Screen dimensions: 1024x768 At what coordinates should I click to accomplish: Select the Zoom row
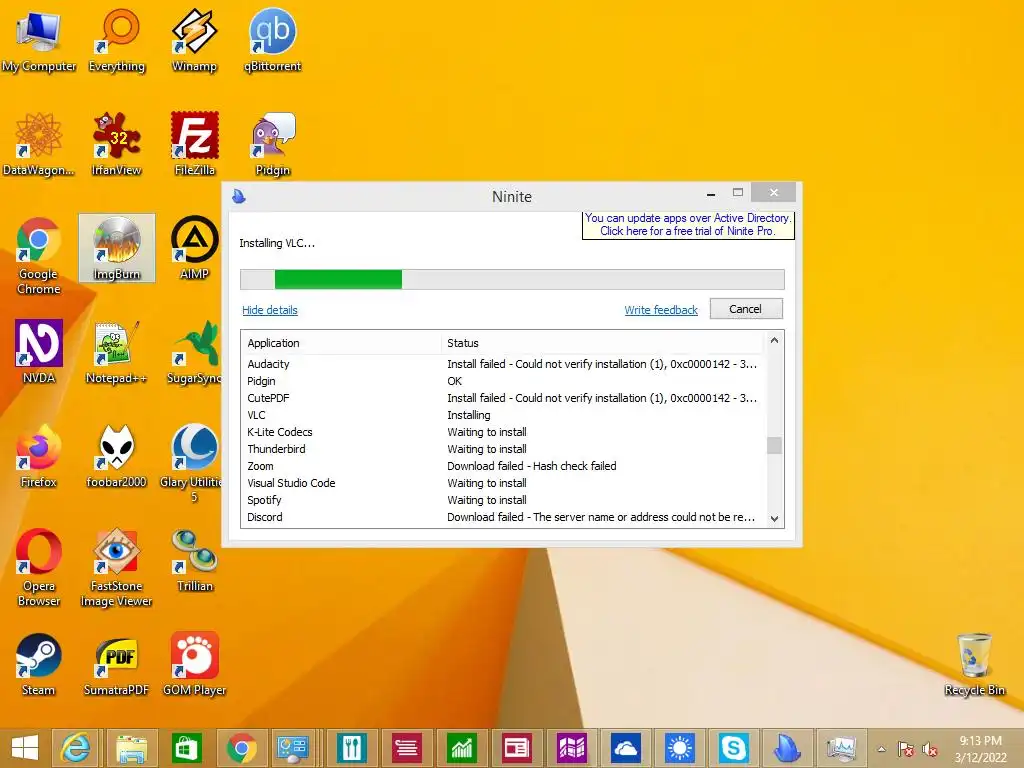503,466
